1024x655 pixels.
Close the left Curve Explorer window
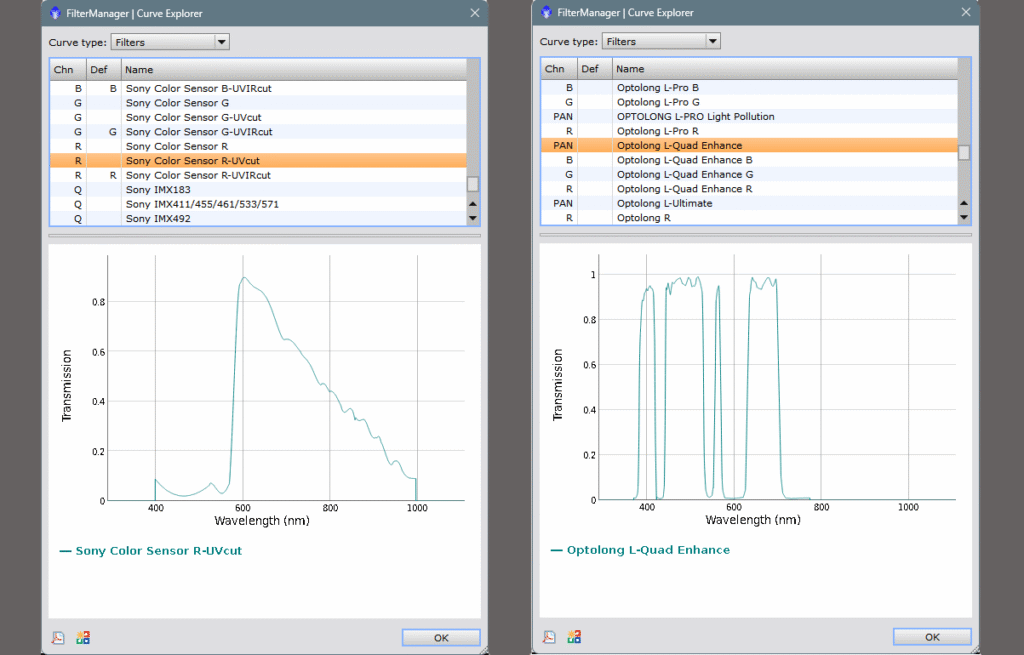pos(475,13)
